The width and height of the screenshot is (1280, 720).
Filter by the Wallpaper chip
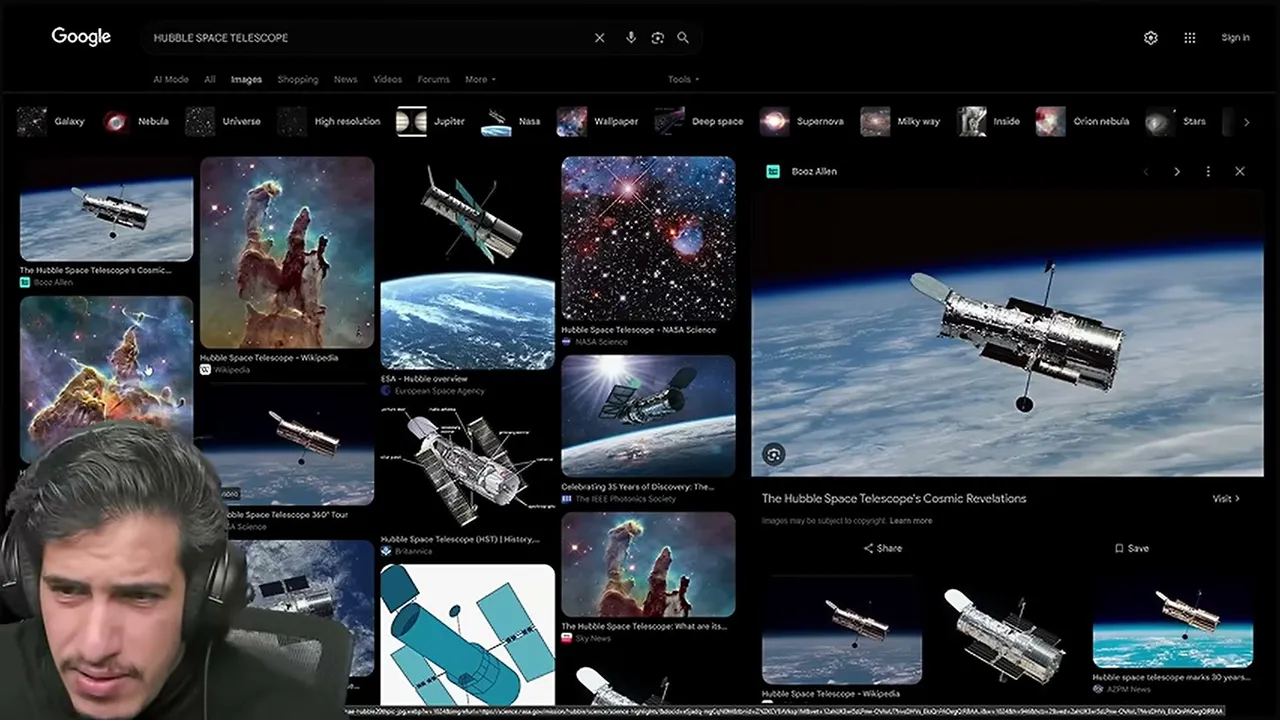pos(598,122)
